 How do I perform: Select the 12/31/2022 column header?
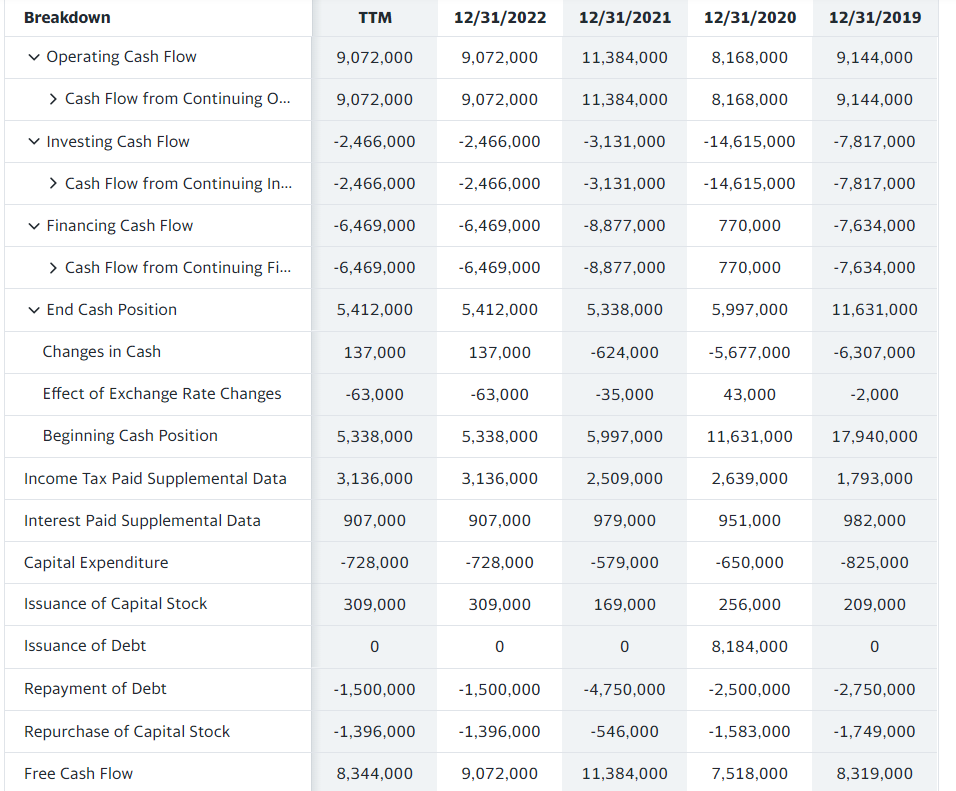pos(500,18)
